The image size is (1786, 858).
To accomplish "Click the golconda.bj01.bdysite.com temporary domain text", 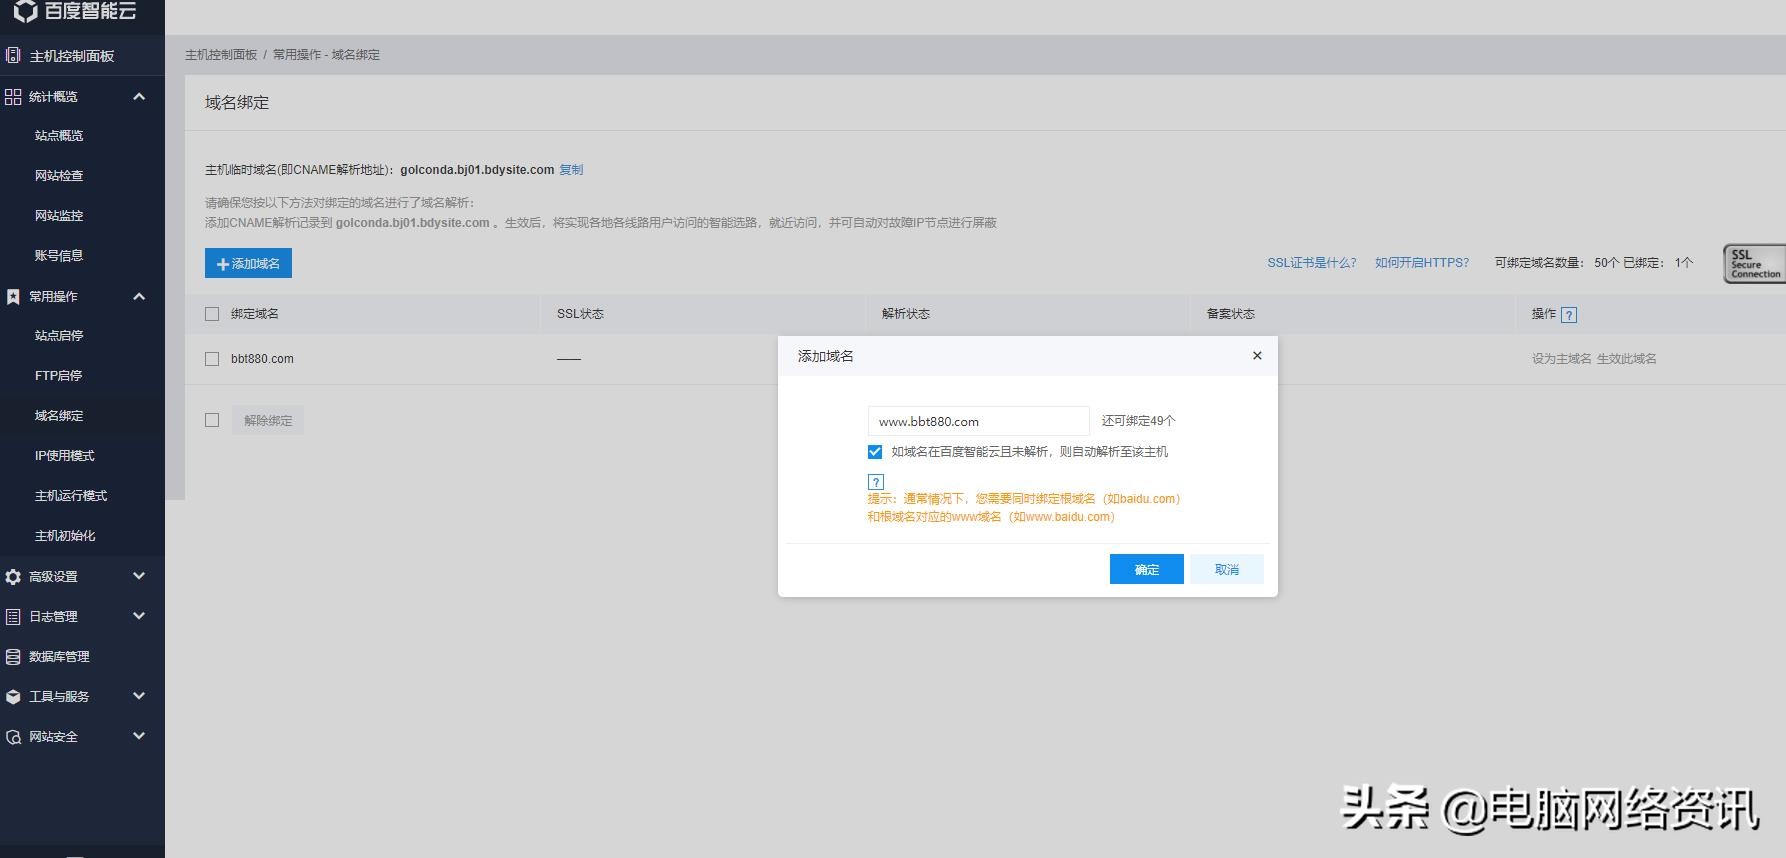I will point(477,170).
